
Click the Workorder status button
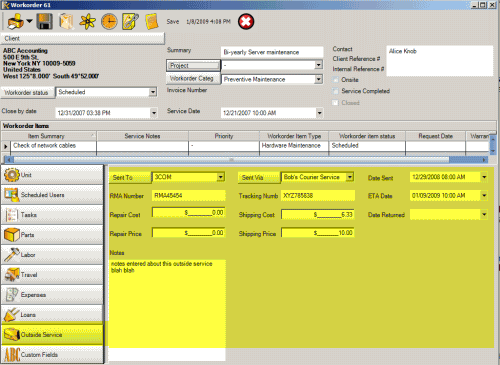tap(28, 92)
